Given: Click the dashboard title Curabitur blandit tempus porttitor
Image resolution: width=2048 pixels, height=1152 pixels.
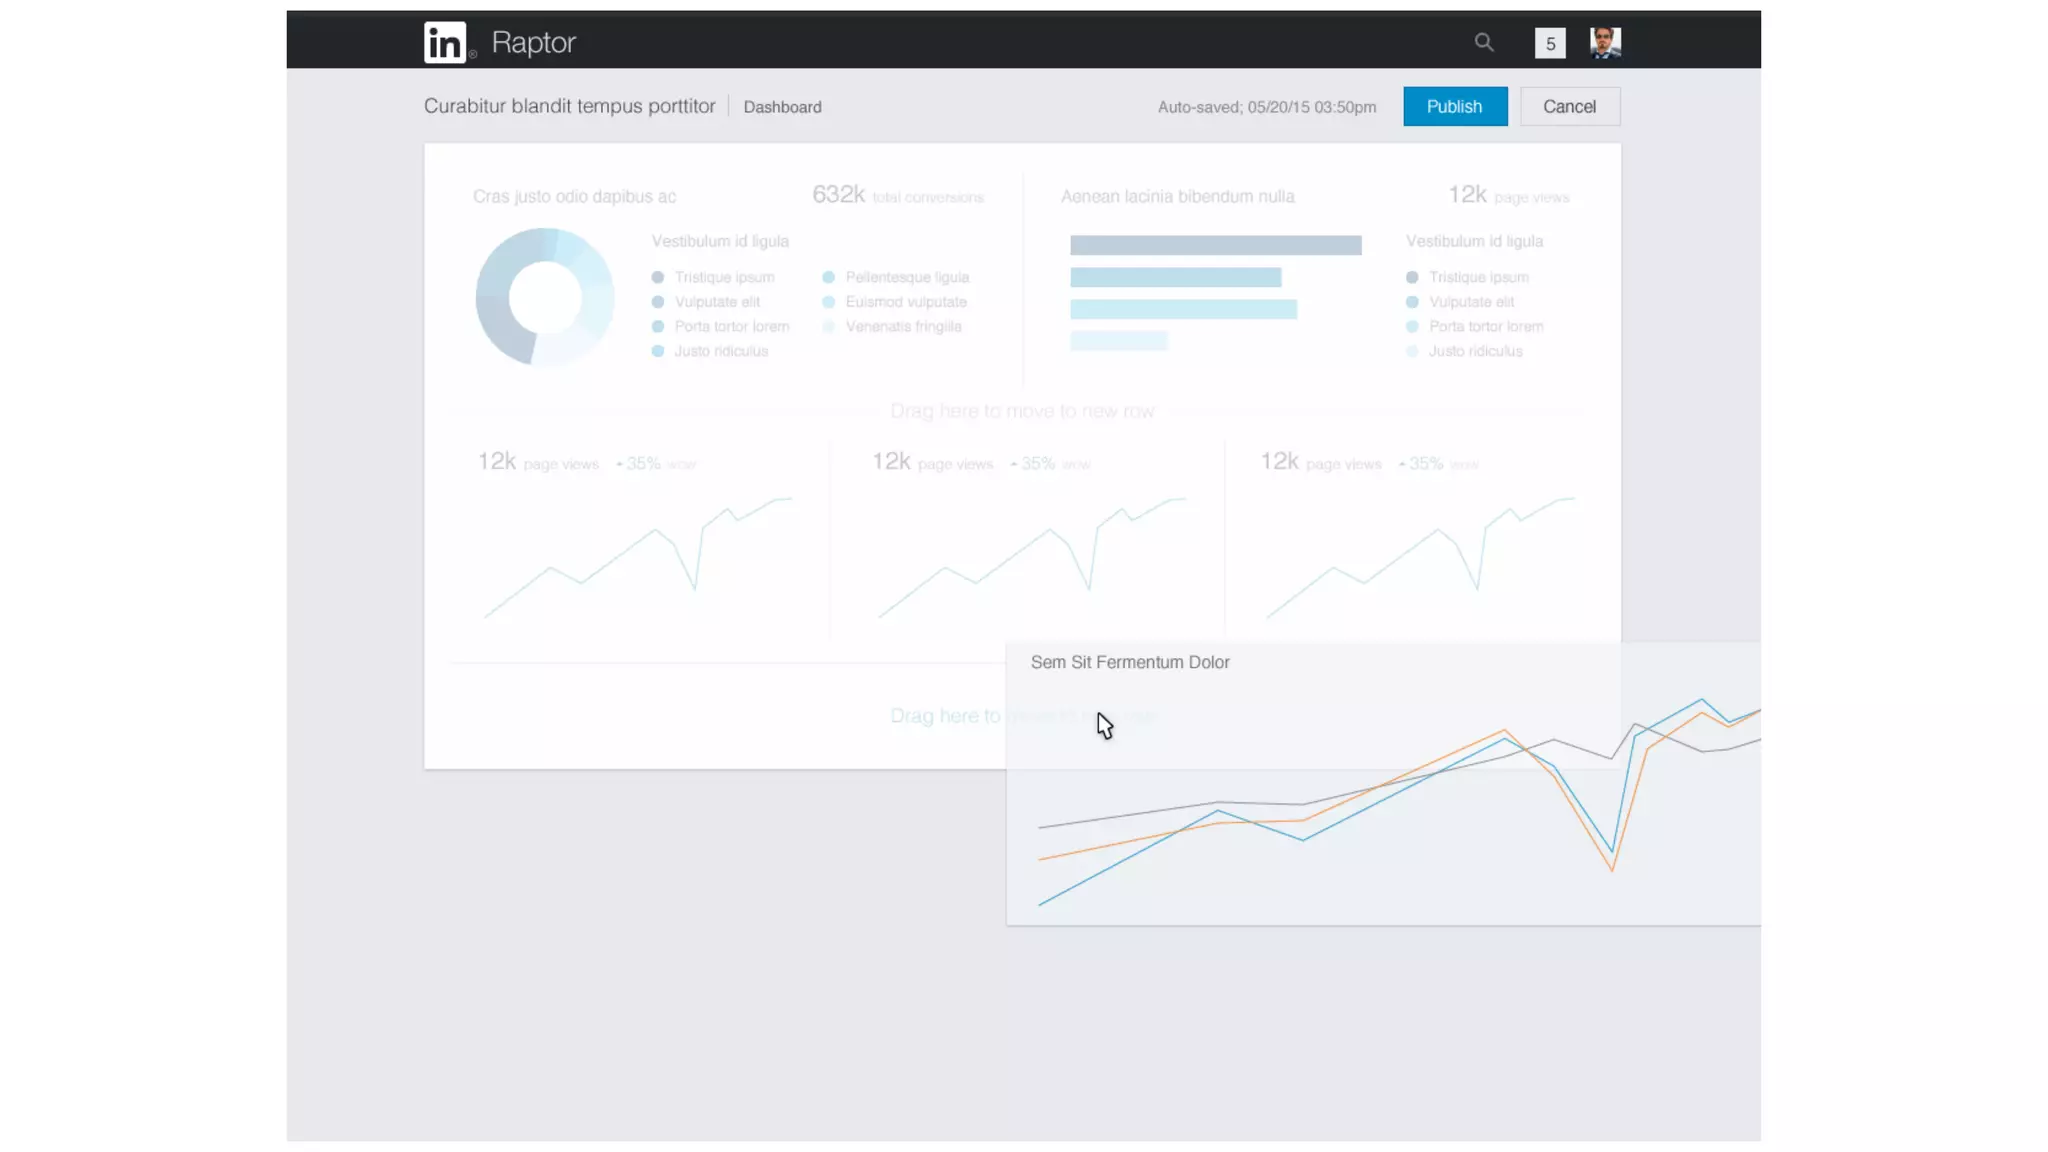Looking at the screenshot, I should click(569, 106).
